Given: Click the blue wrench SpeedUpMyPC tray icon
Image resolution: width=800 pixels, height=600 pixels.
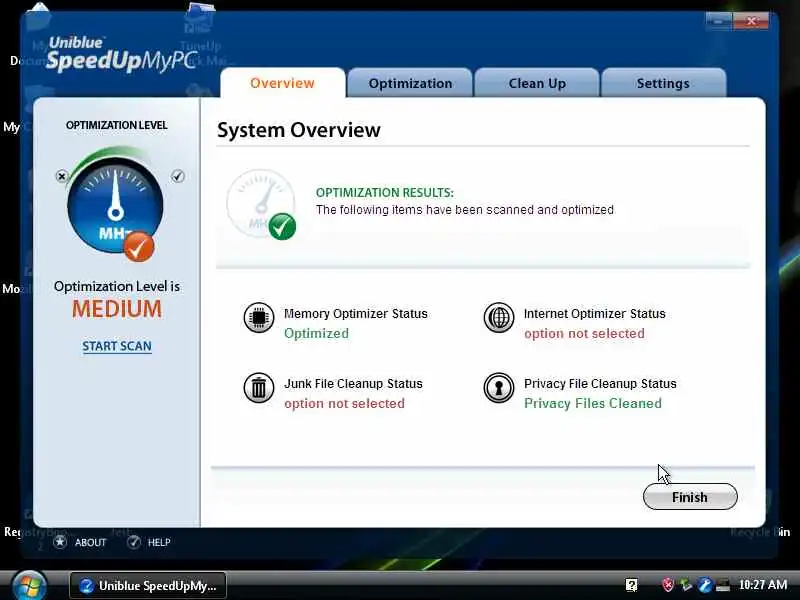Looking at the screenshot, I should 705,585.
